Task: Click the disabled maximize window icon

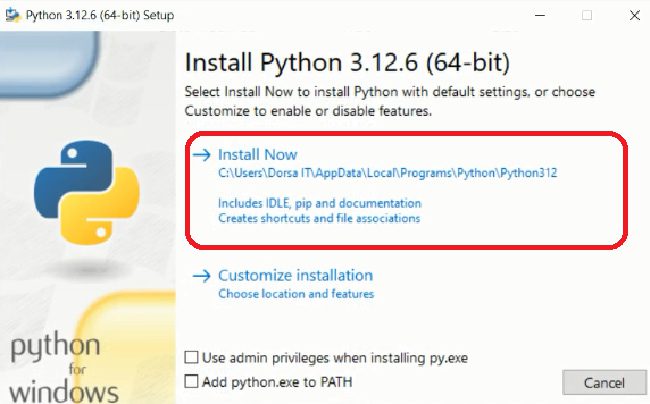Action: click(587, 15)
